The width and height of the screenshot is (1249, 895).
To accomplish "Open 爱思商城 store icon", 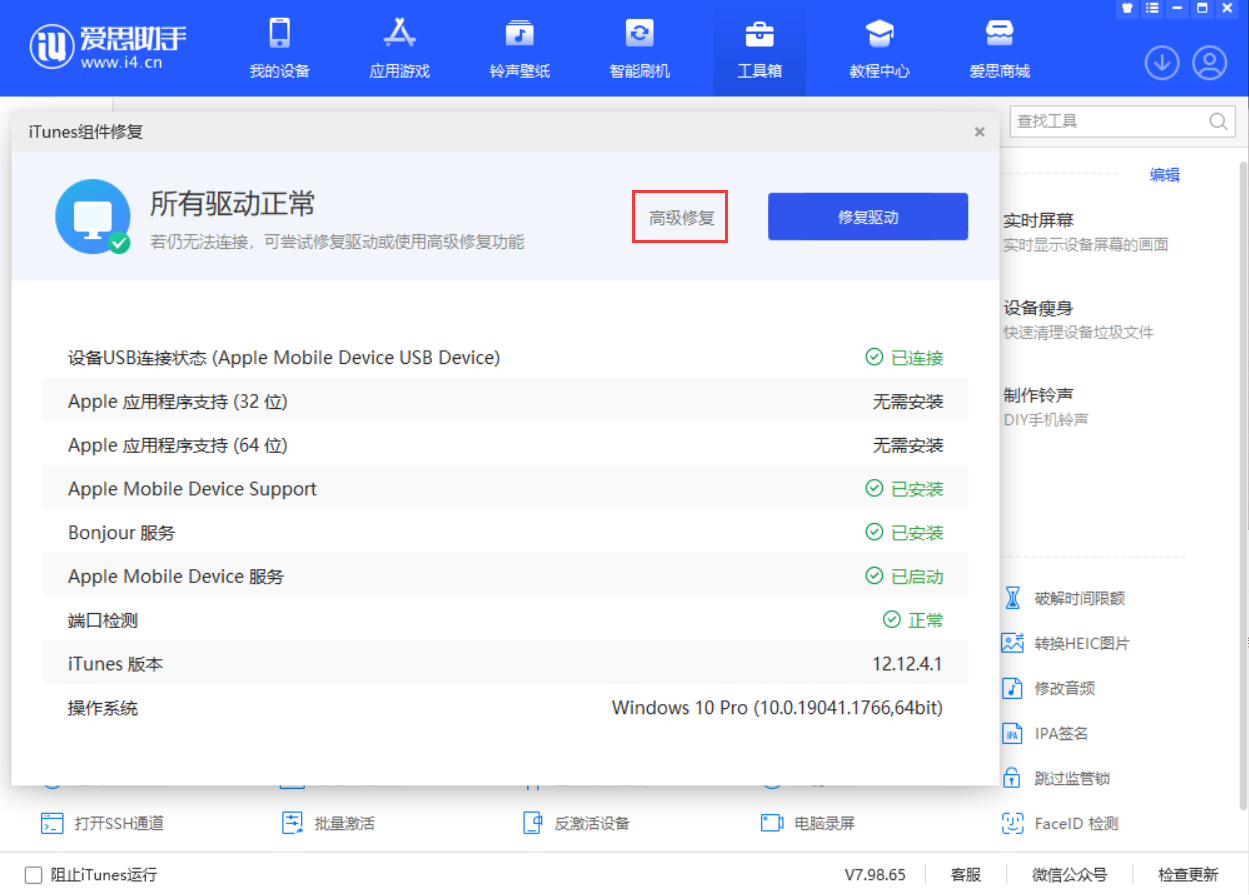I will [999, 34].
